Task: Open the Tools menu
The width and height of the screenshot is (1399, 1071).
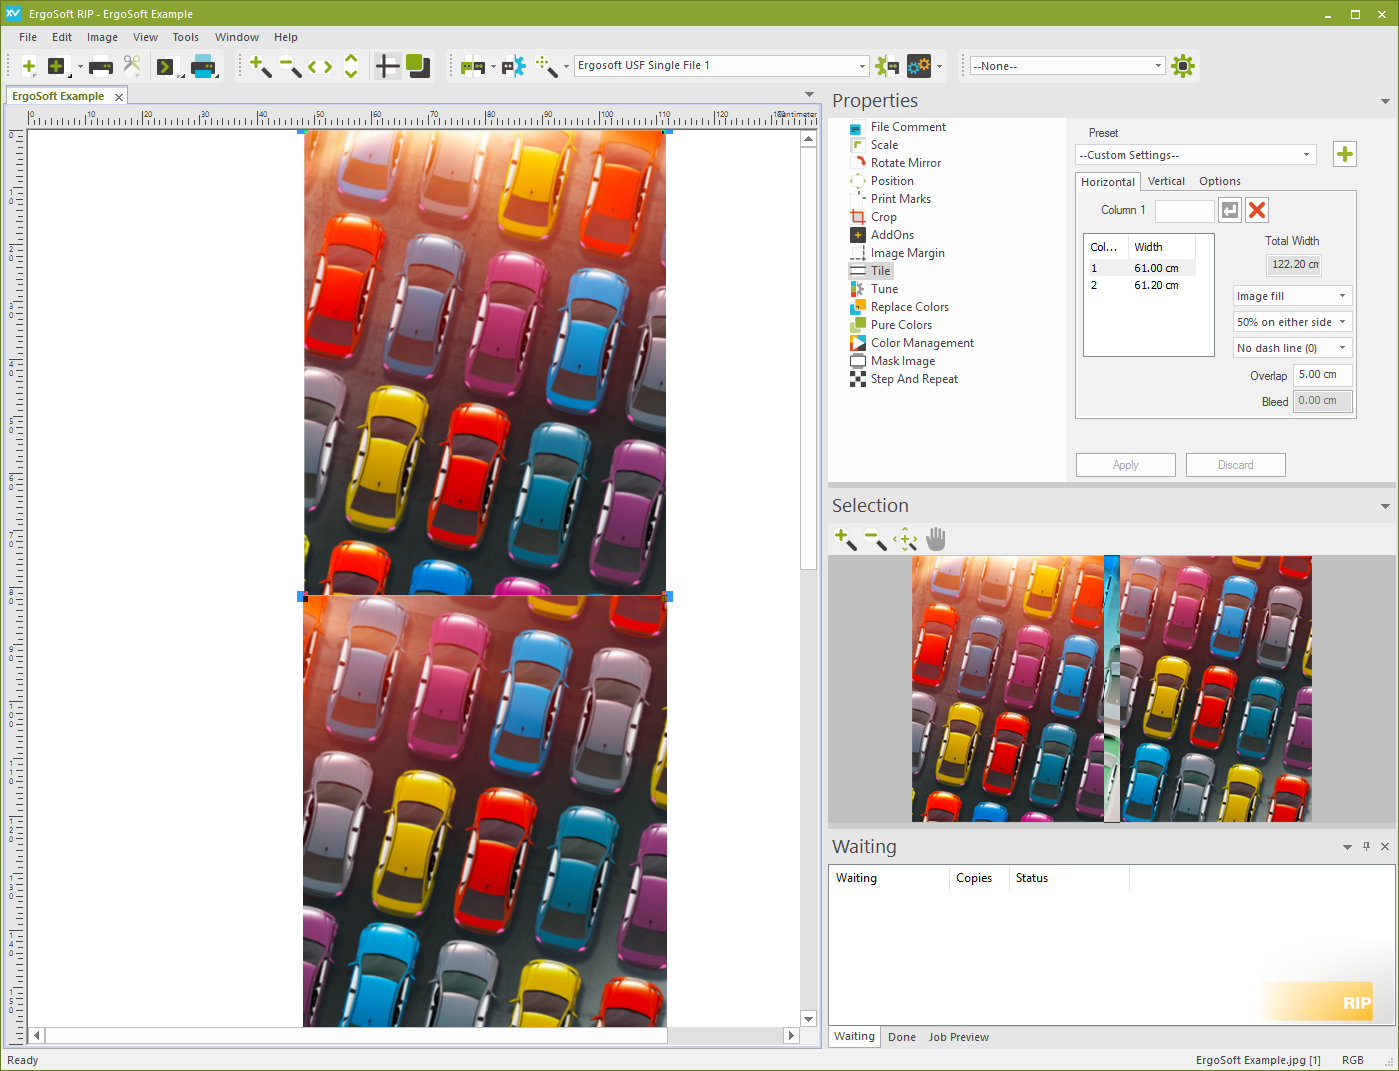Action: (185, 37)
